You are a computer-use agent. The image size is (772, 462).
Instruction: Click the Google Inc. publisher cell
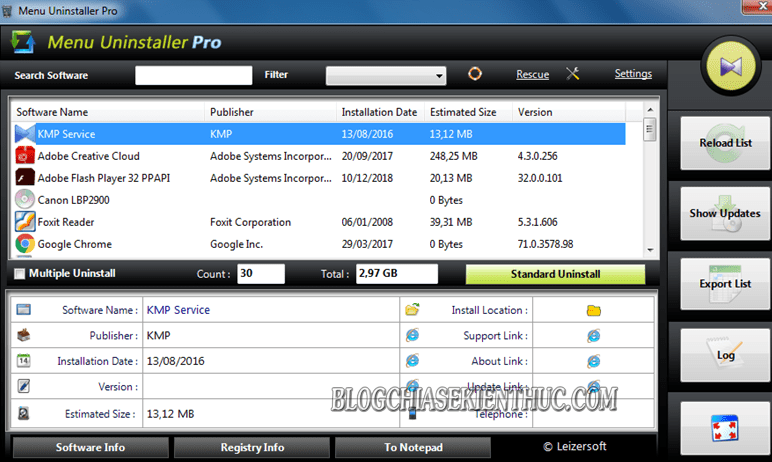pos(236,244)
